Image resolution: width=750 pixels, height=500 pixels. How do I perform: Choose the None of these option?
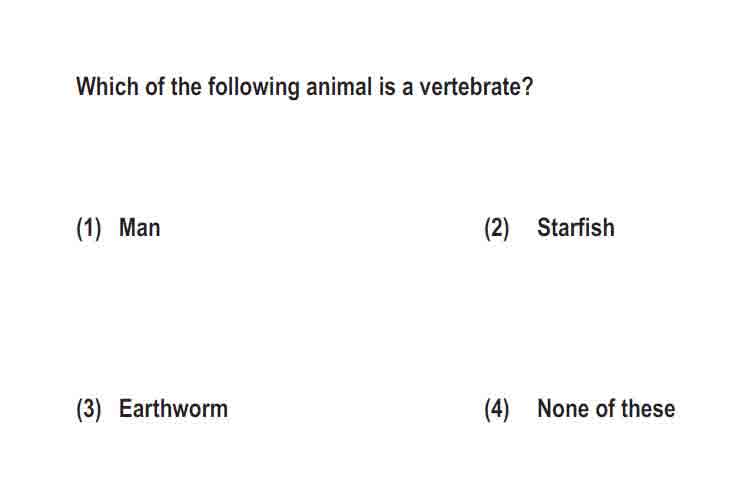tap(606, 409)
